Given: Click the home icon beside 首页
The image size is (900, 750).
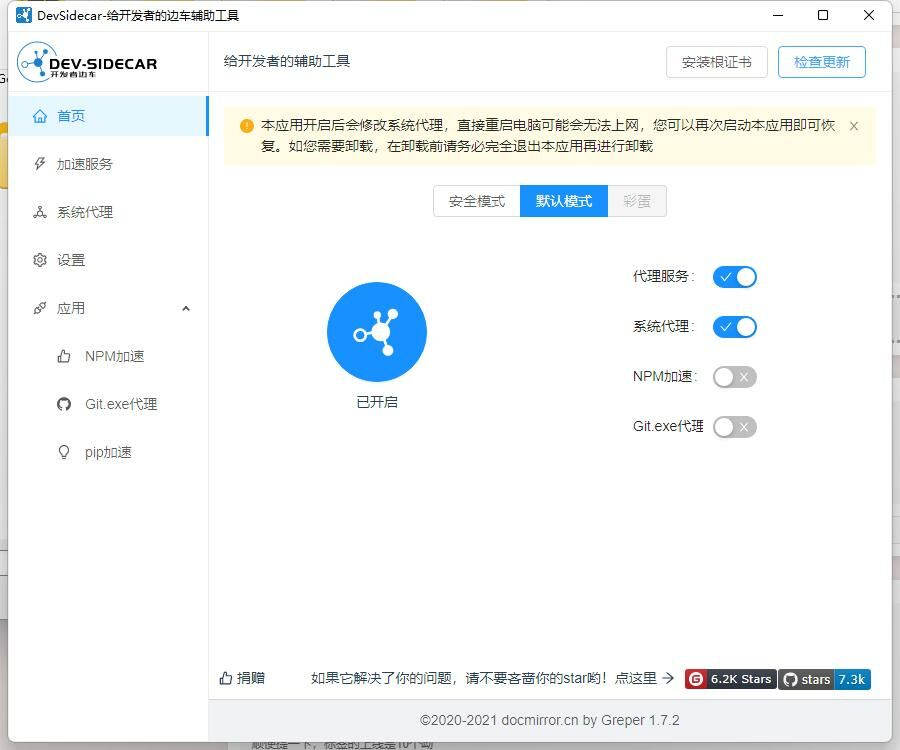Looking at the screenshot, I should 40,116.
